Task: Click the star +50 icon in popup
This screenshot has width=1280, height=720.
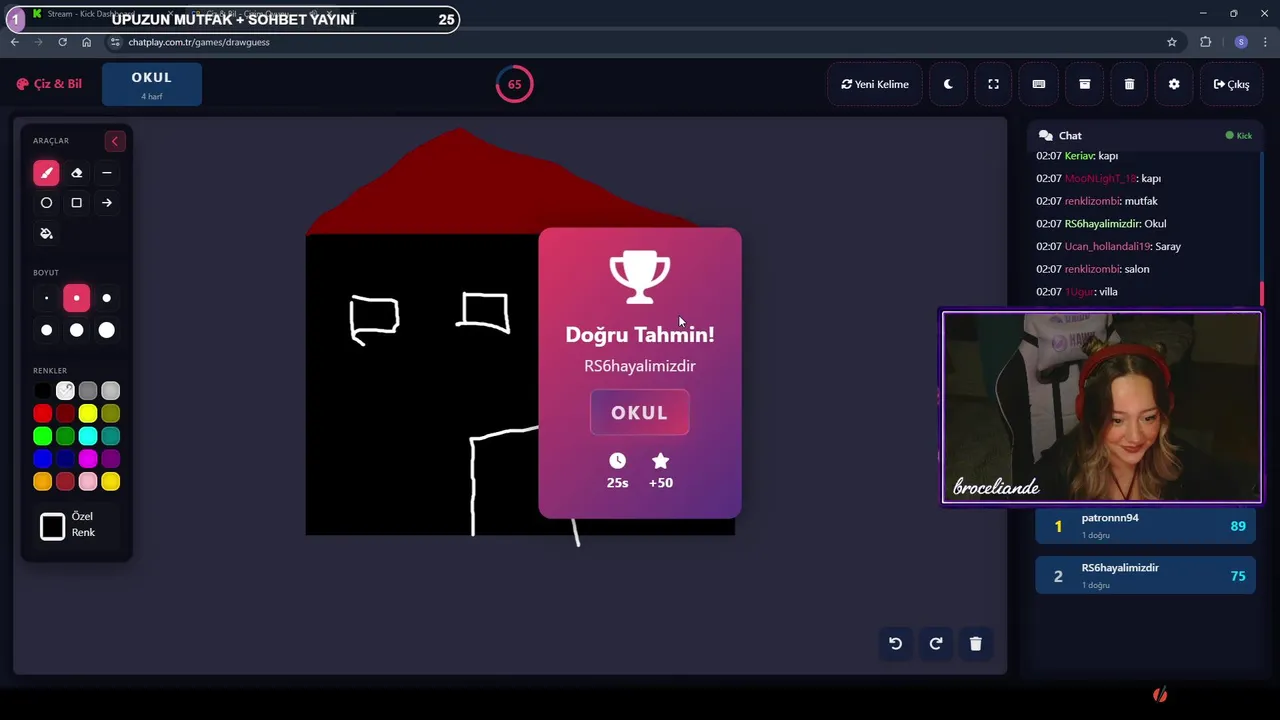Action: click(x=660, y=461)
